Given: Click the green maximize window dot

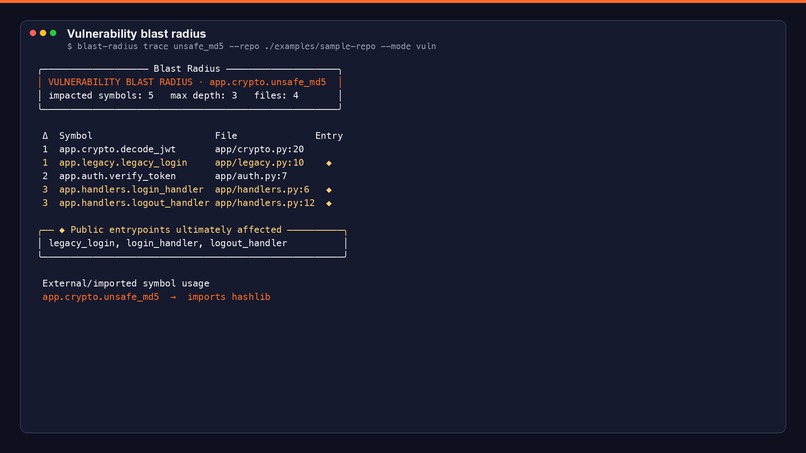Looking at the screenshot, I should pyautogui.click(x=53, y=33).
